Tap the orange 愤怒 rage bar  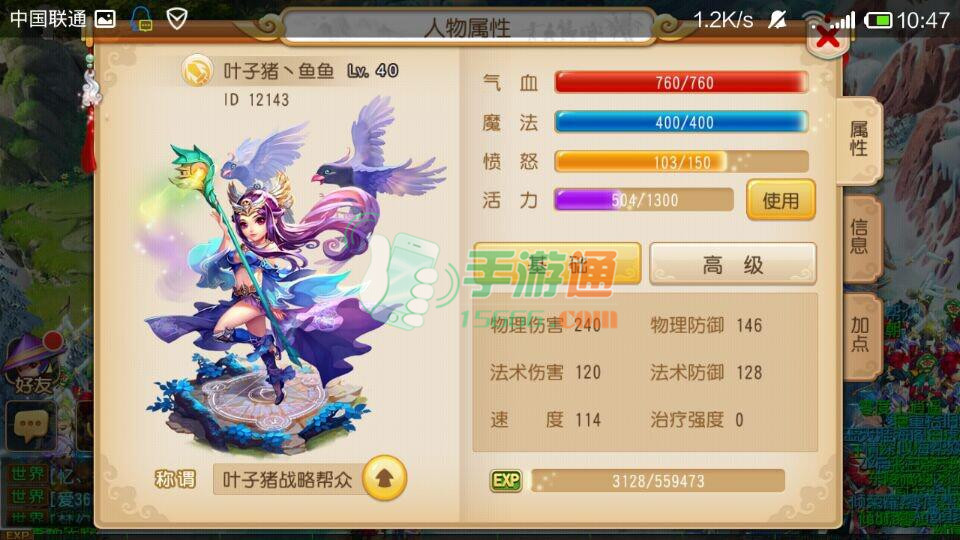(681, 162)
